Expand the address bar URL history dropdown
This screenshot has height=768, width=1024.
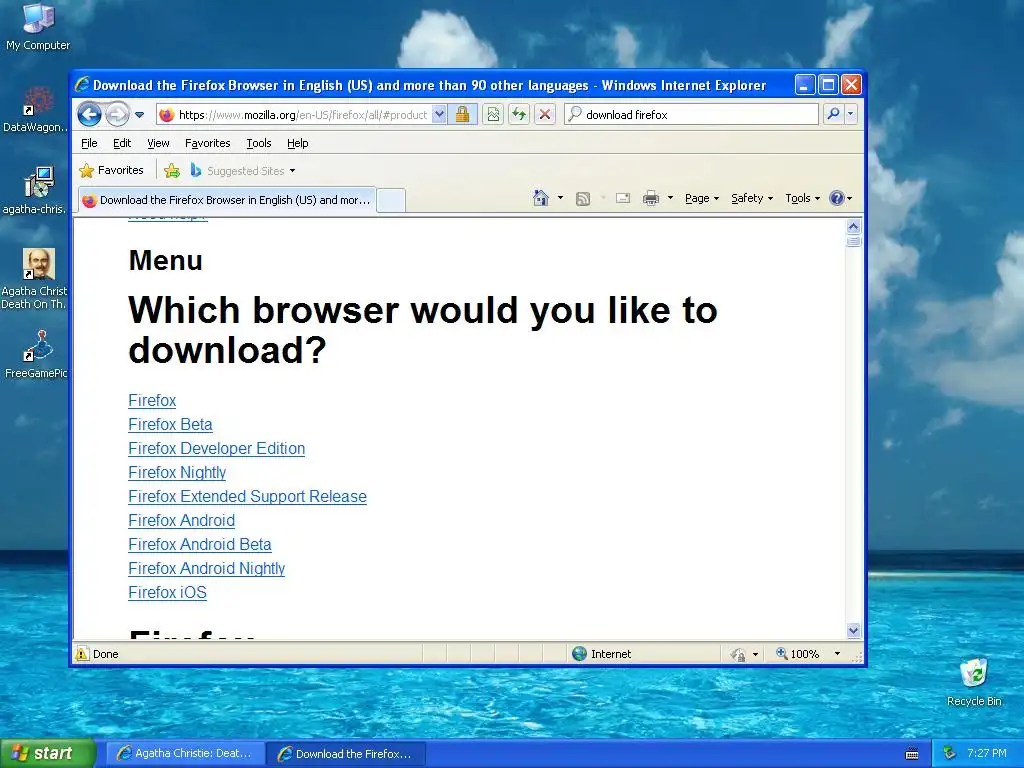[440, 115]
